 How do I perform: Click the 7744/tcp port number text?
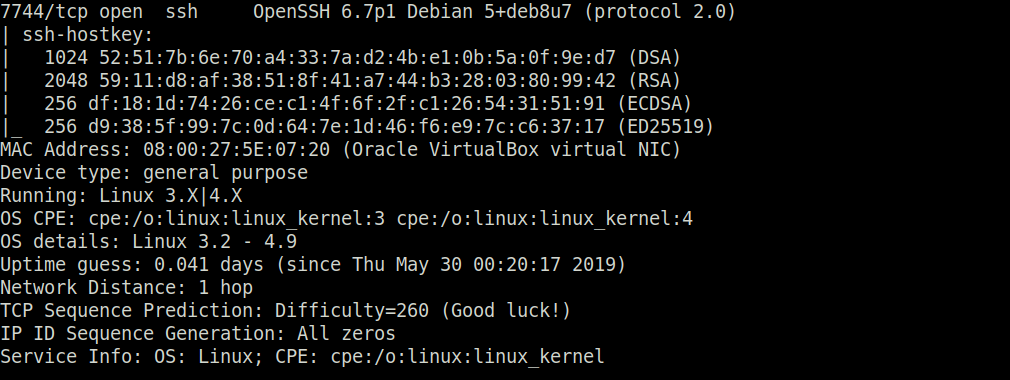point(44,12)
